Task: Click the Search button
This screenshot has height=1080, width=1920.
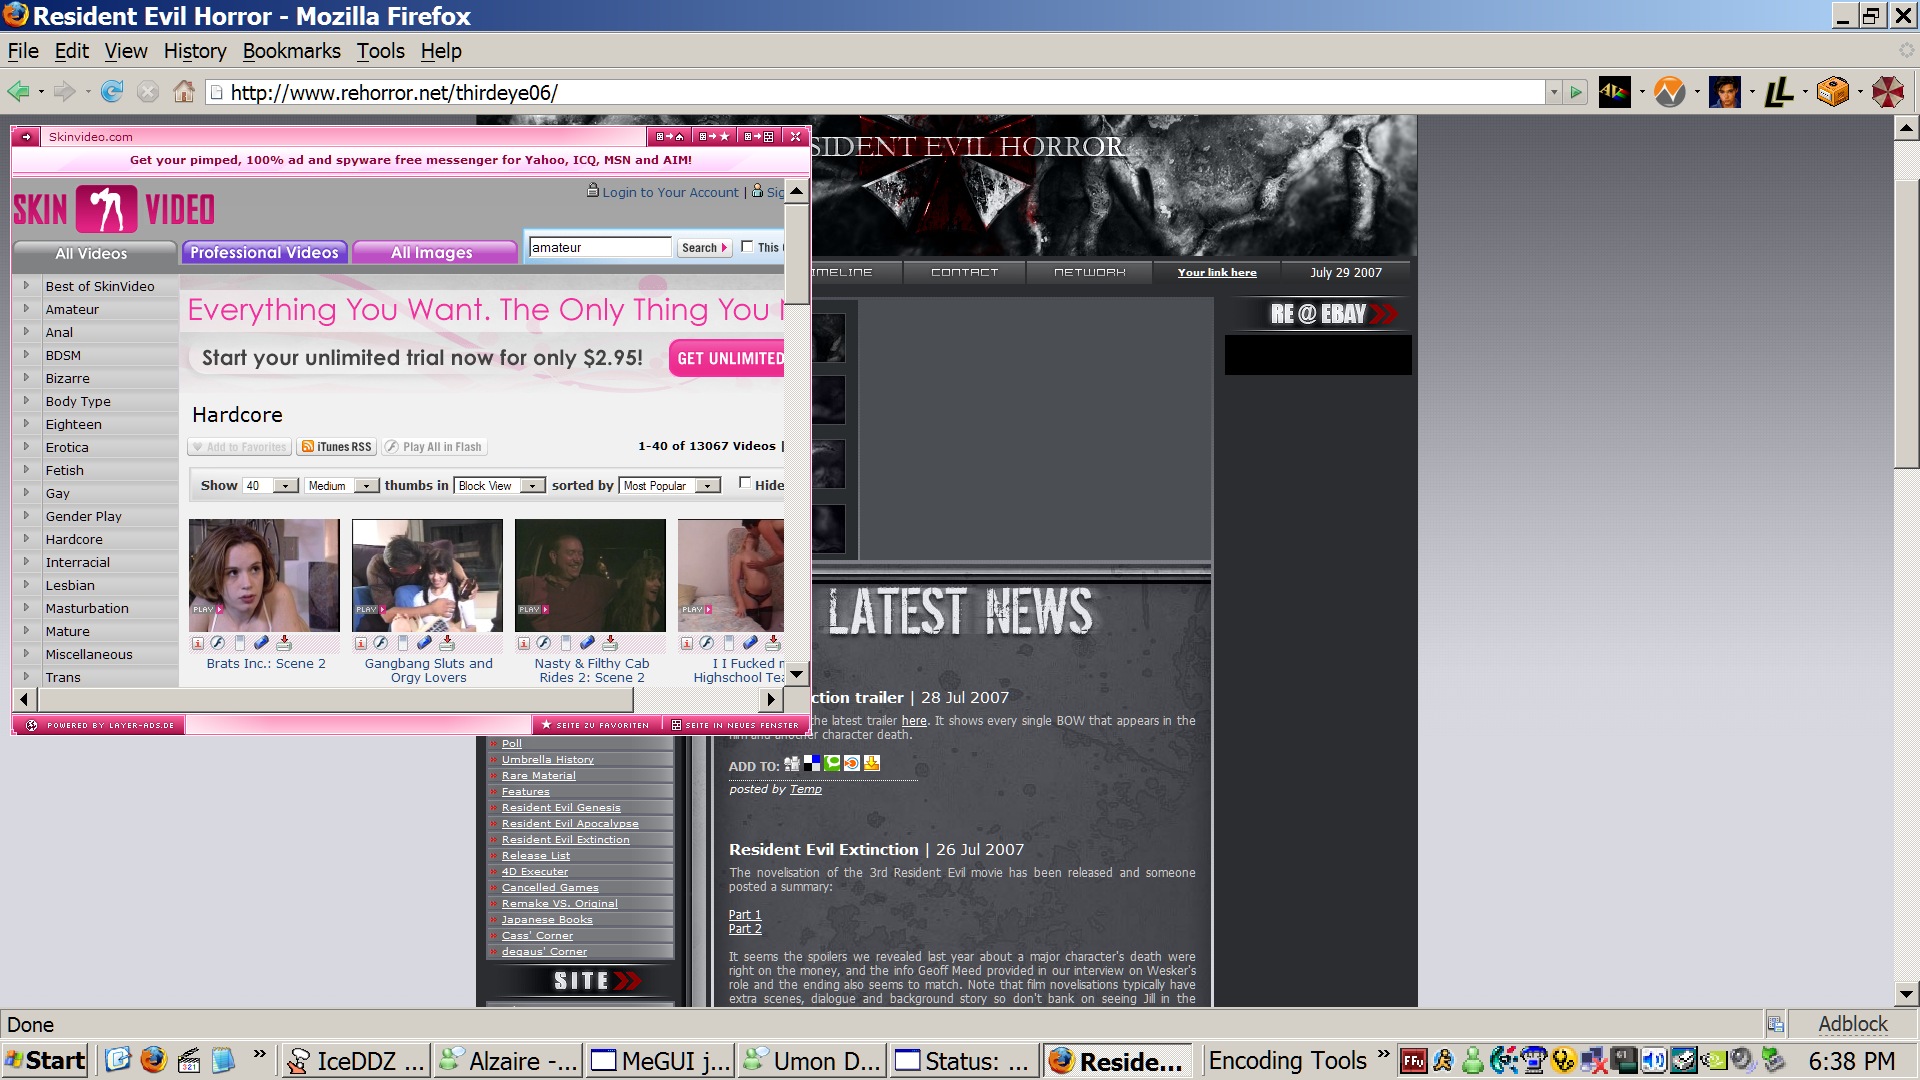Action: point(704,248)
